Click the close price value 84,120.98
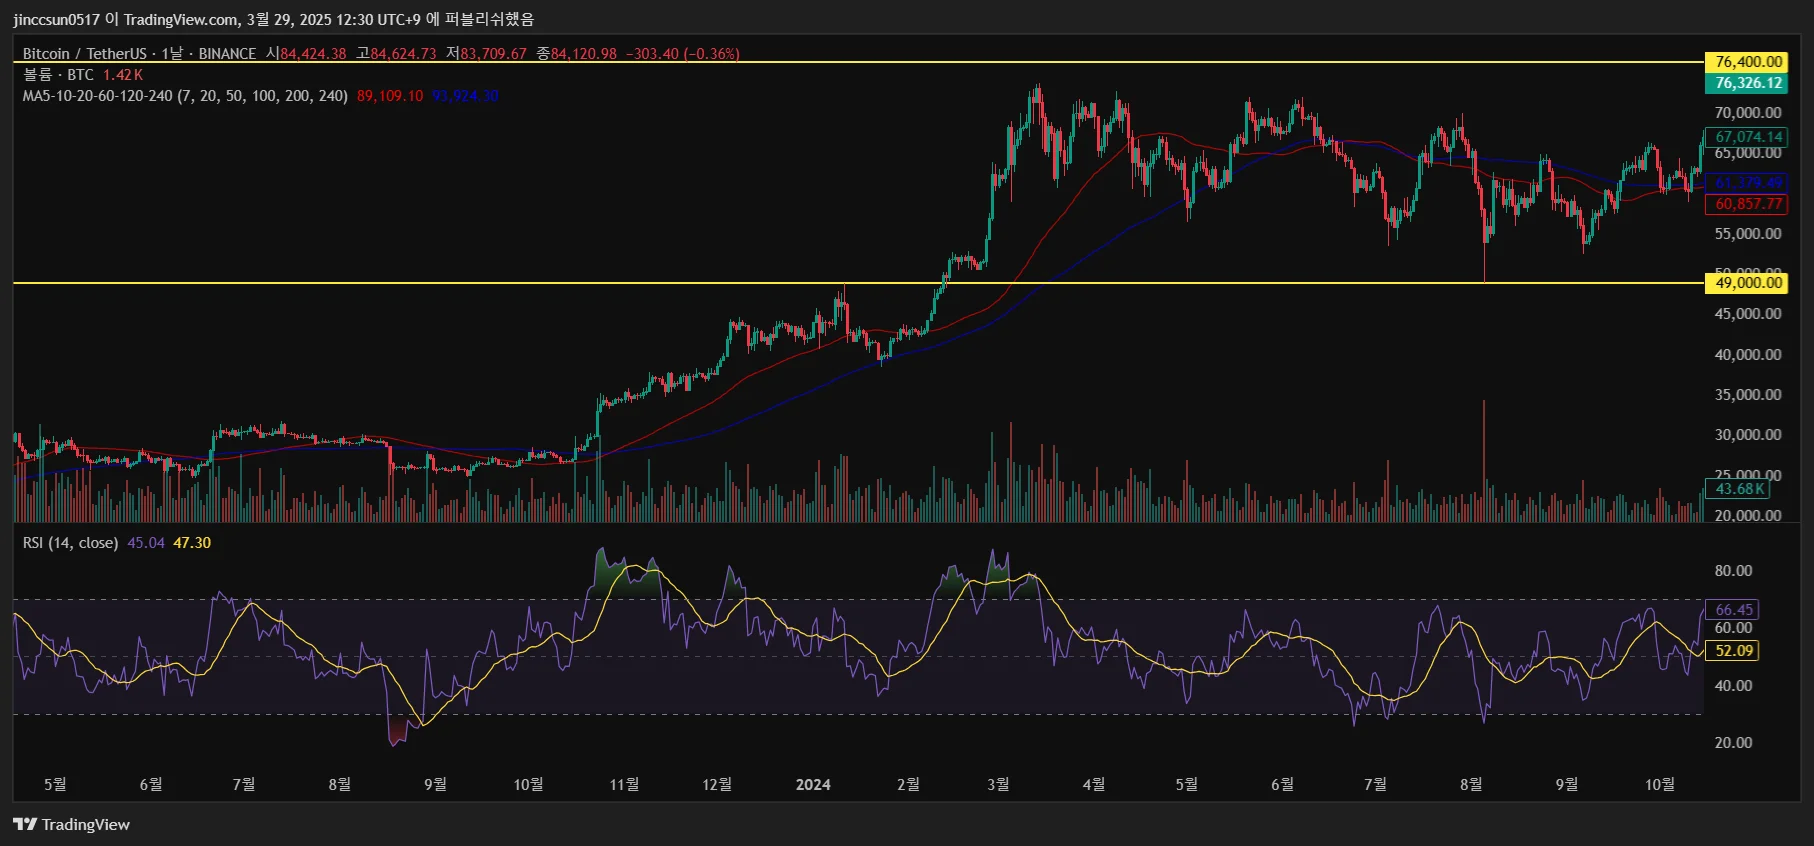Image resolution: width=1814 pixels, height=846 pixels. (584, 54)
